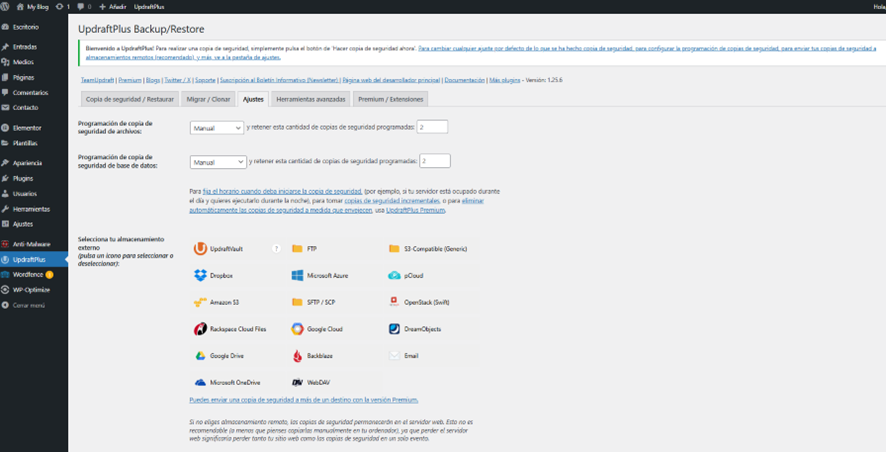Pick the DreamObjects storage icon
886x452 pixels.
[394, 329]
